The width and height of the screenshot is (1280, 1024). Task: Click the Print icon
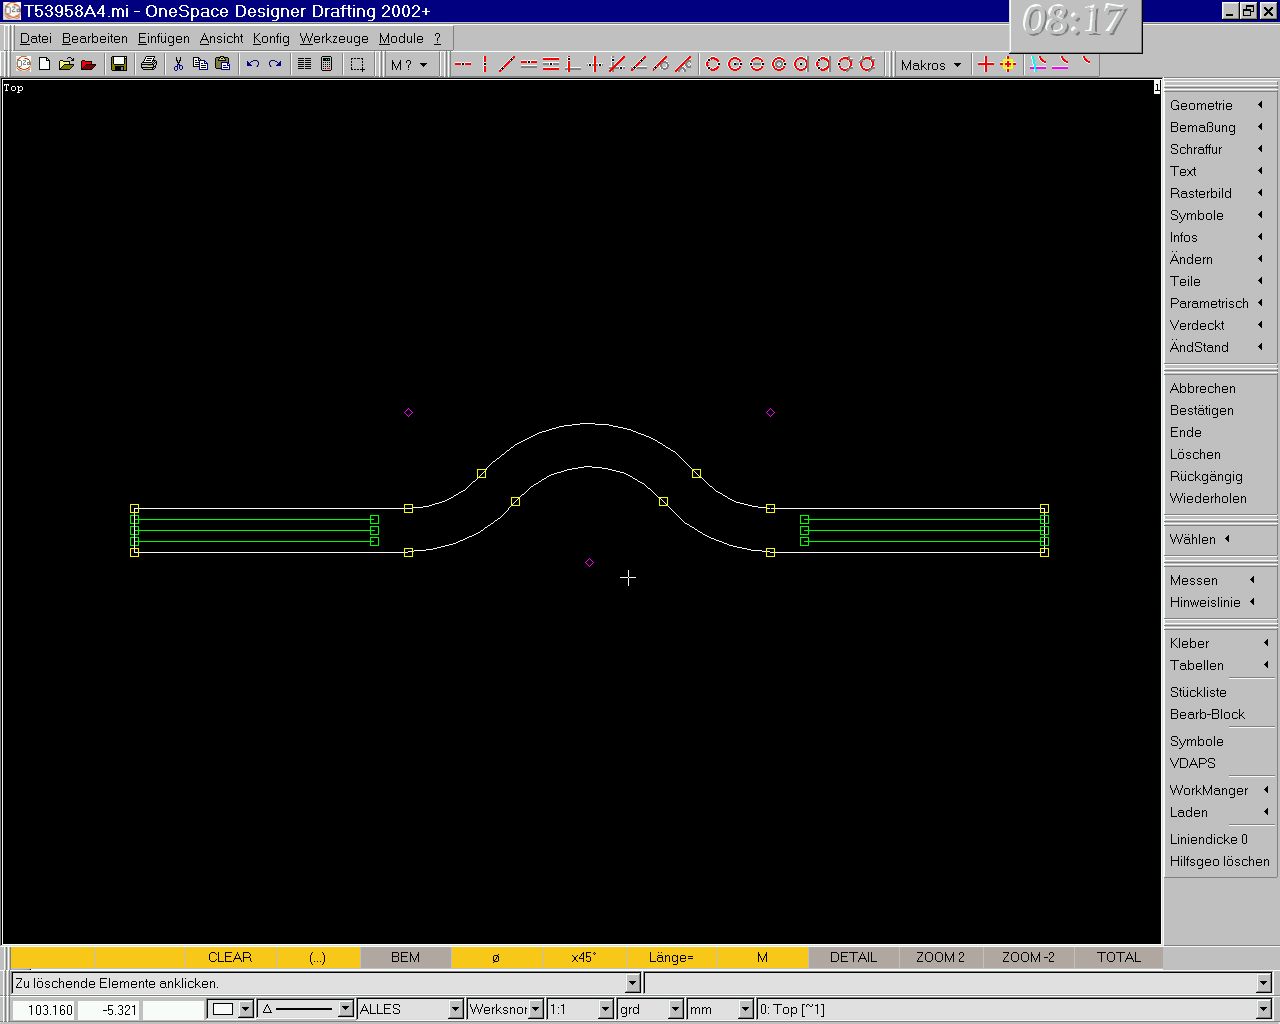tap(149, 64)
